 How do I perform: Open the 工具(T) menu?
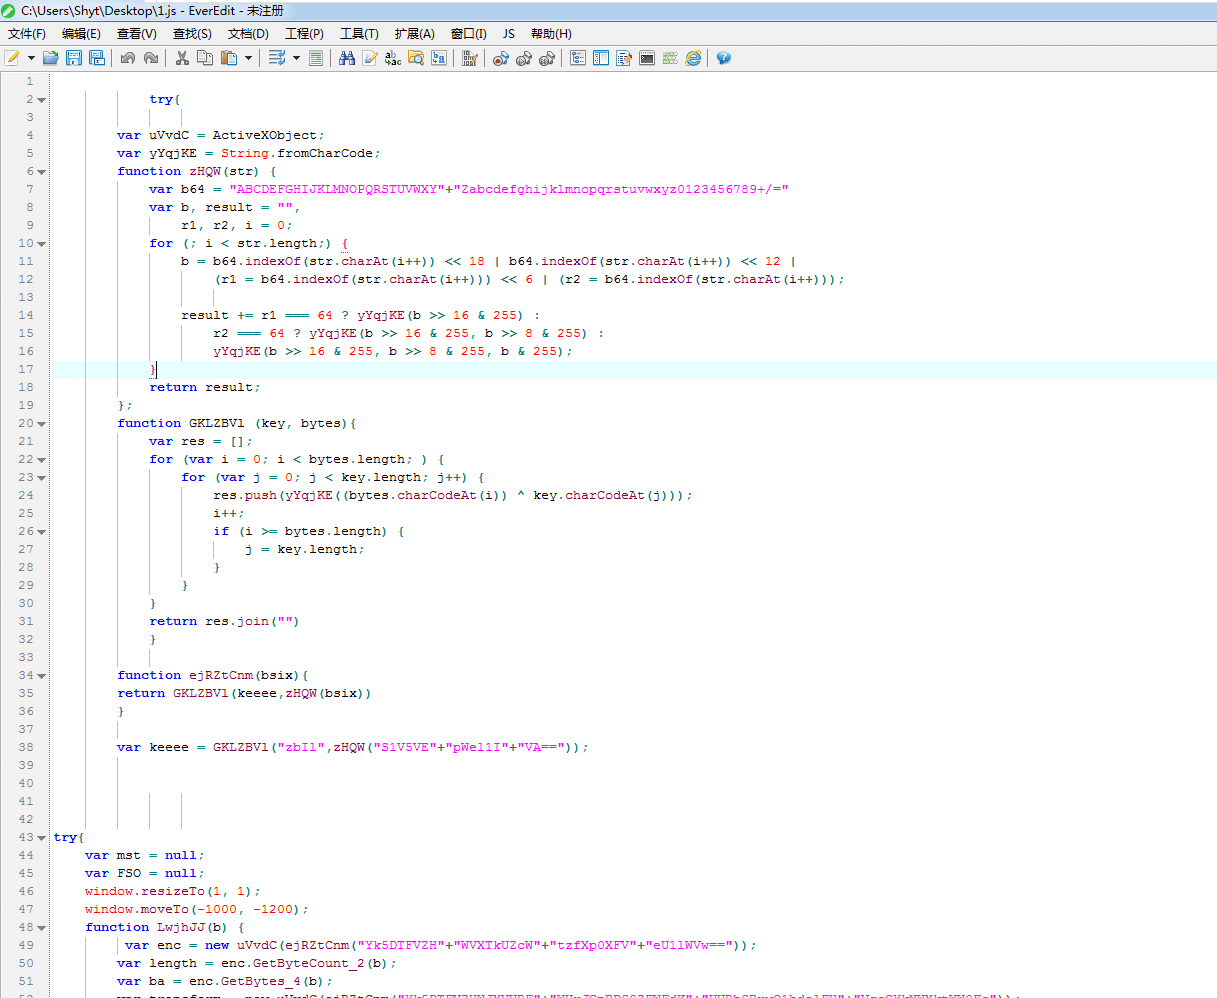tap(359, 33)
